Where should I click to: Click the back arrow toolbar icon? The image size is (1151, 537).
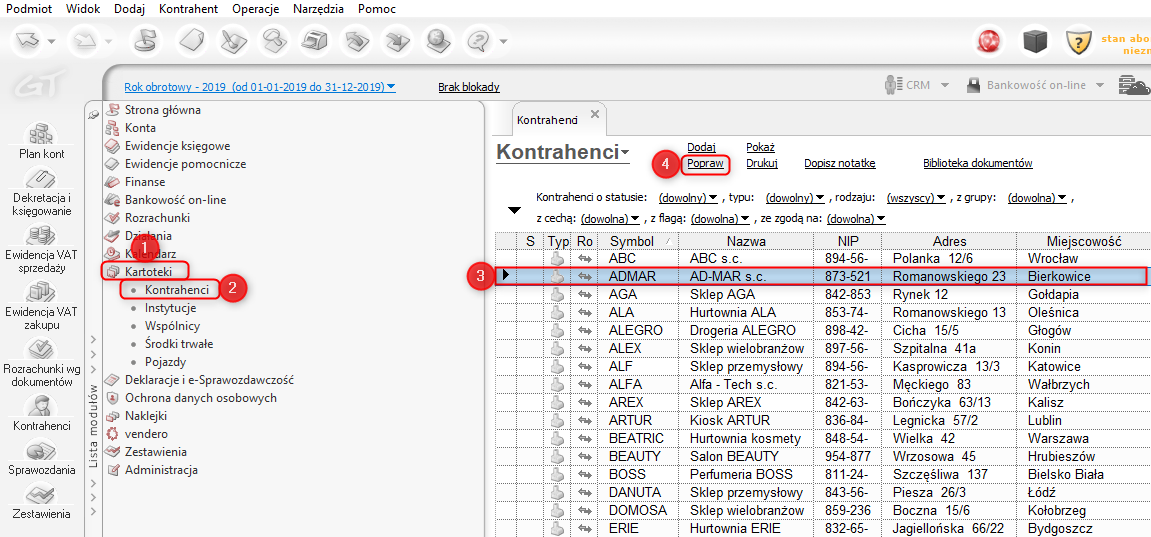pyautogui.click(x=29, y=41)
